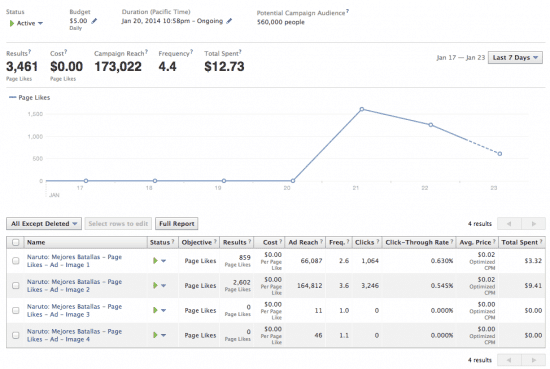Screen dimensions: 550x369
Task: Click the Jan 20 chart data point
Action: (x=293, y=181)
